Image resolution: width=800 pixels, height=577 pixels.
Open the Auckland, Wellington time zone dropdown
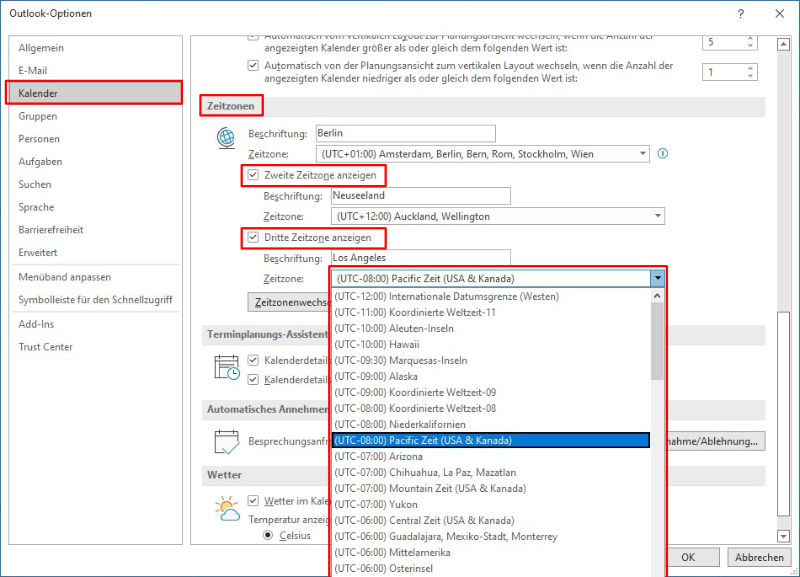tap(658, 216)
